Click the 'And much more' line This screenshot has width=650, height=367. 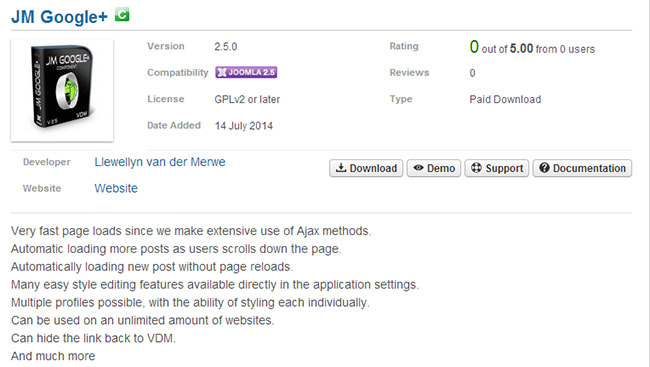pyautogui.click(x=53, y=356)
